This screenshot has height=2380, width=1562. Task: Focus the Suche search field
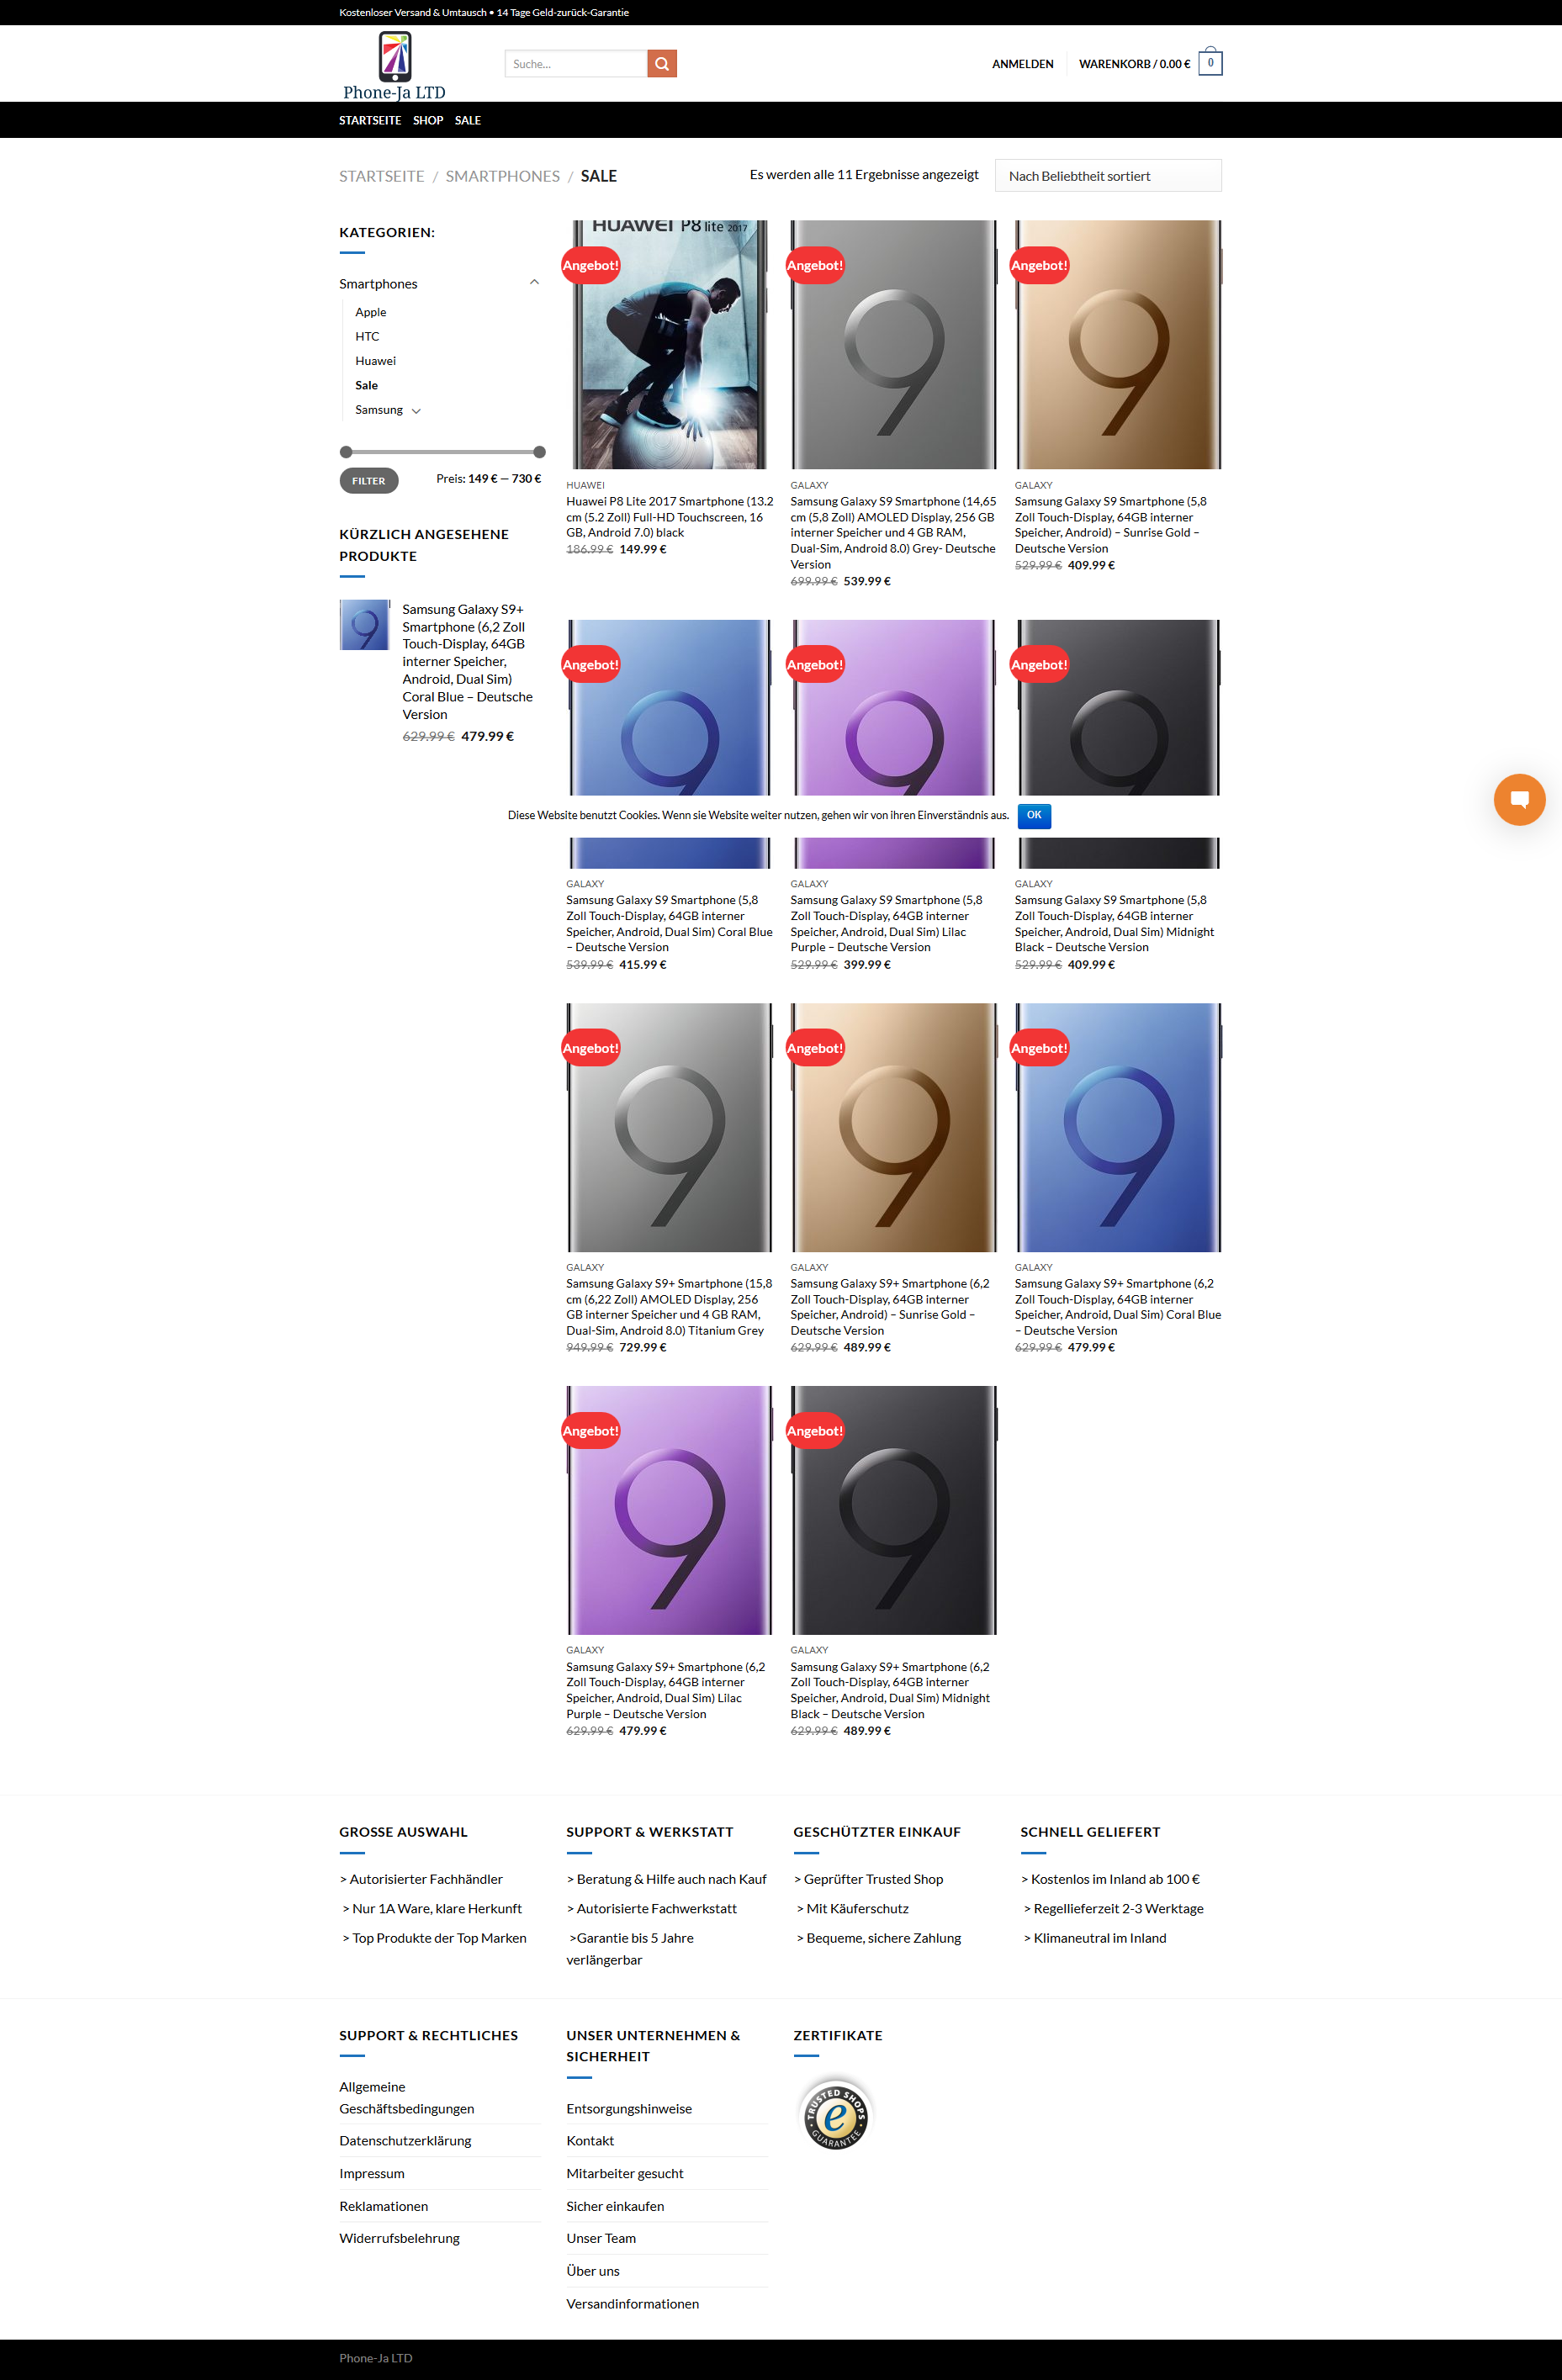[x=576, y=64]
